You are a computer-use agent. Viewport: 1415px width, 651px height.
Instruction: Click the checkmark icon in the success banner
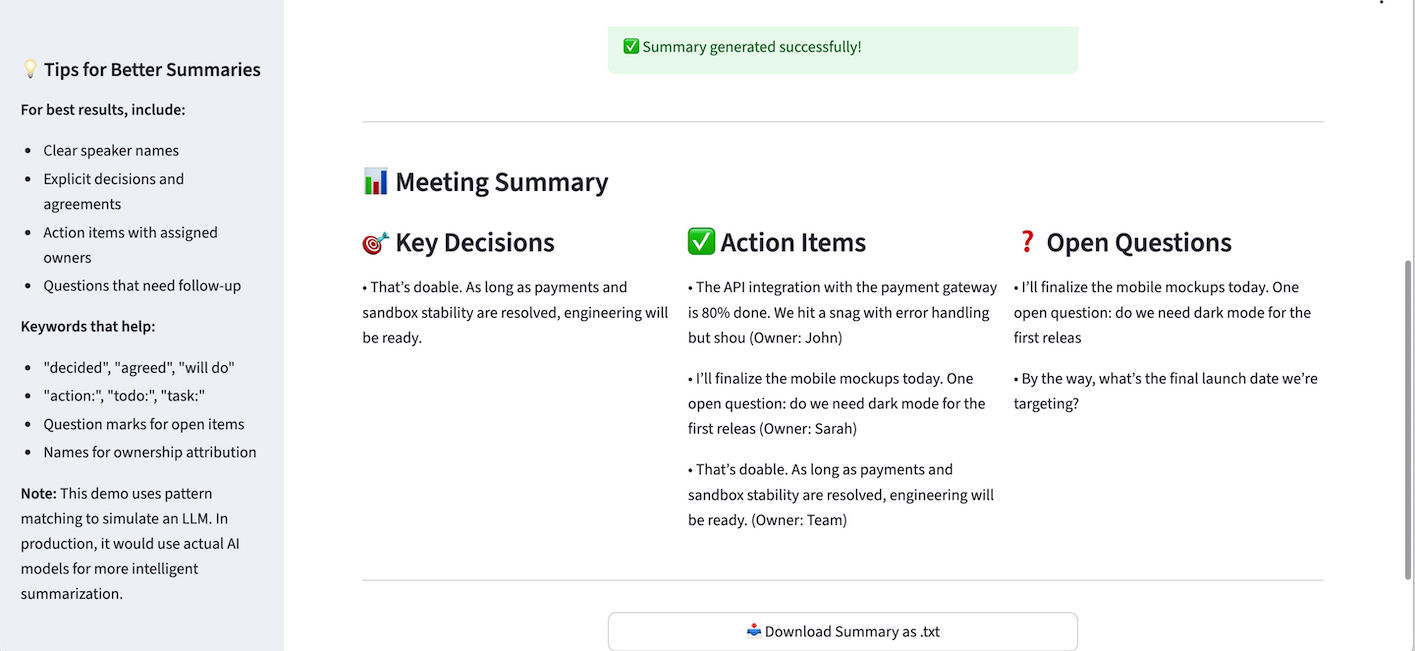click(x=631, y=45)
